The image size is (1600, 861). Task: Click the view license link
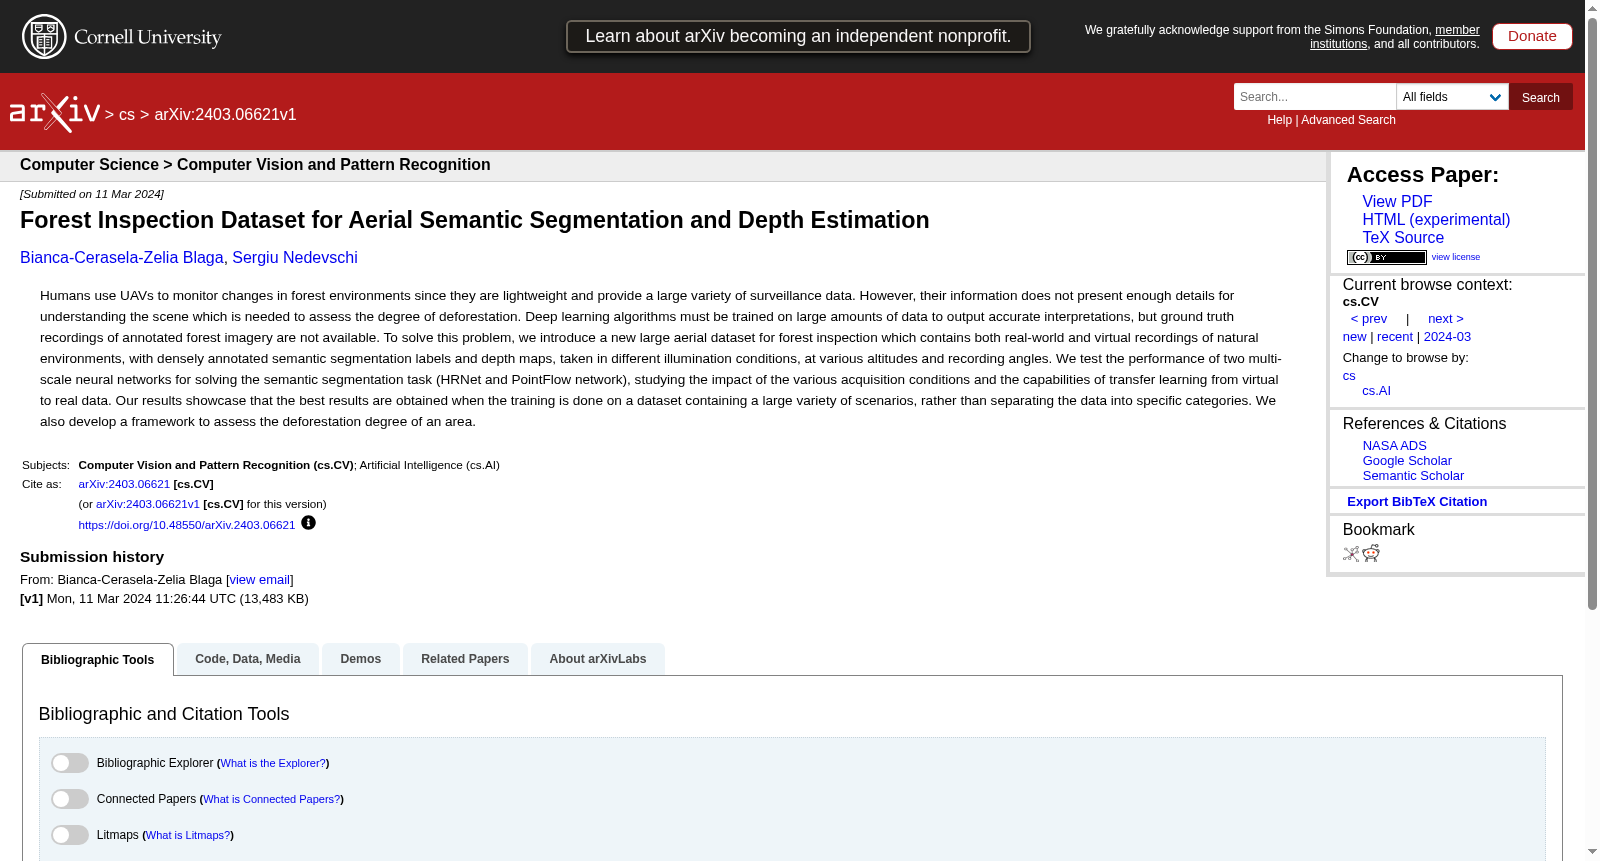click(x=1456, y=257)
